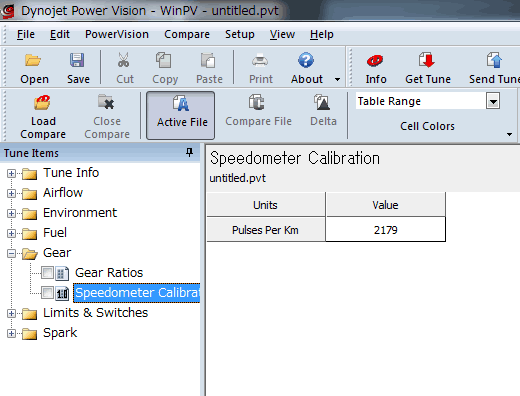Click the Tune Info folder icon
This screenshot has width=520, height=396.
click(x=30, y=174)
